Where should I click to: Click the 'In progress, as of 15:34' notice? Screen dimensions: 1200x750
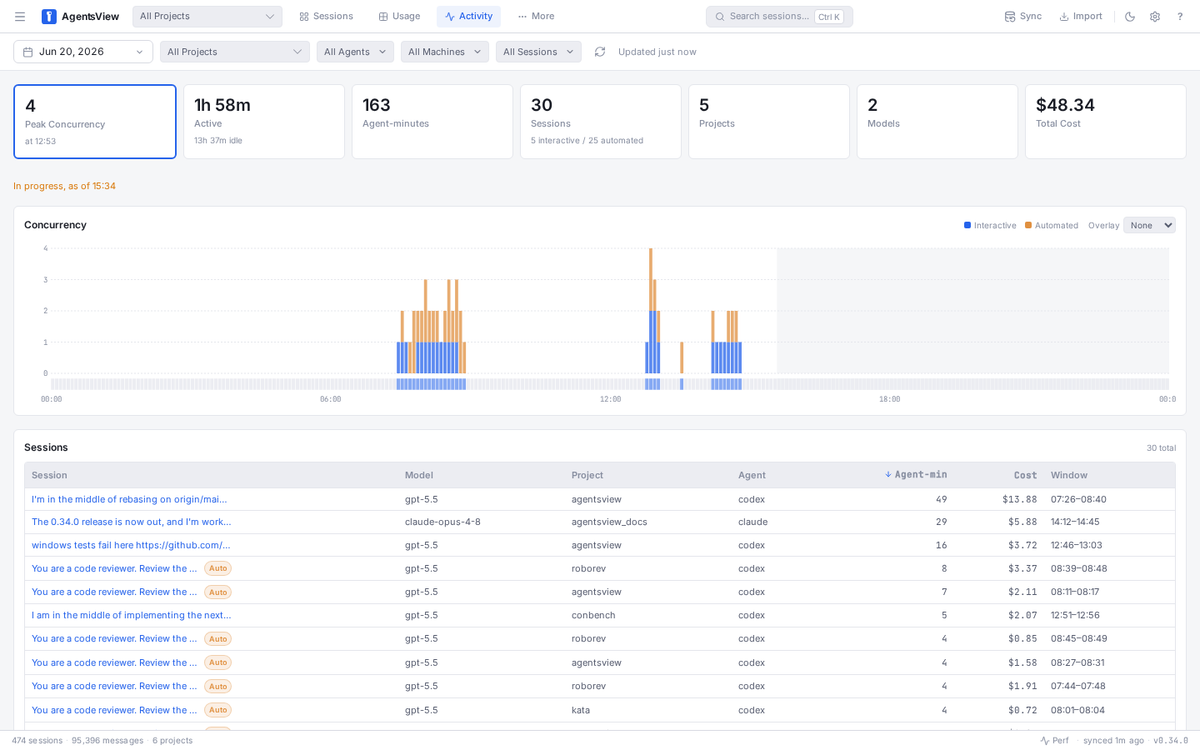pyautogui.click(x=64, y=186)
